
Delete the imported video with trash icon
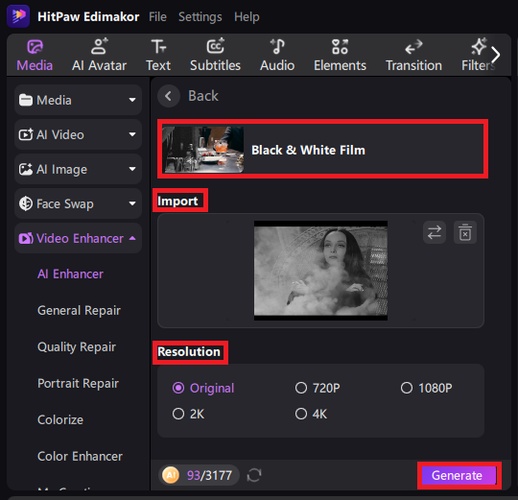click(x=465, y=232)
